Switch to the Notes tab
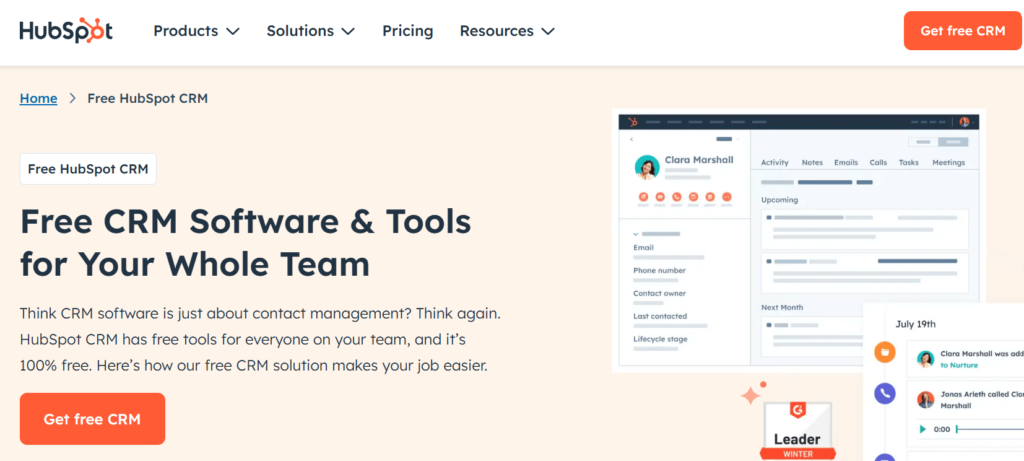The width and height of the screenshot is (1024, 461). (812, 163)
